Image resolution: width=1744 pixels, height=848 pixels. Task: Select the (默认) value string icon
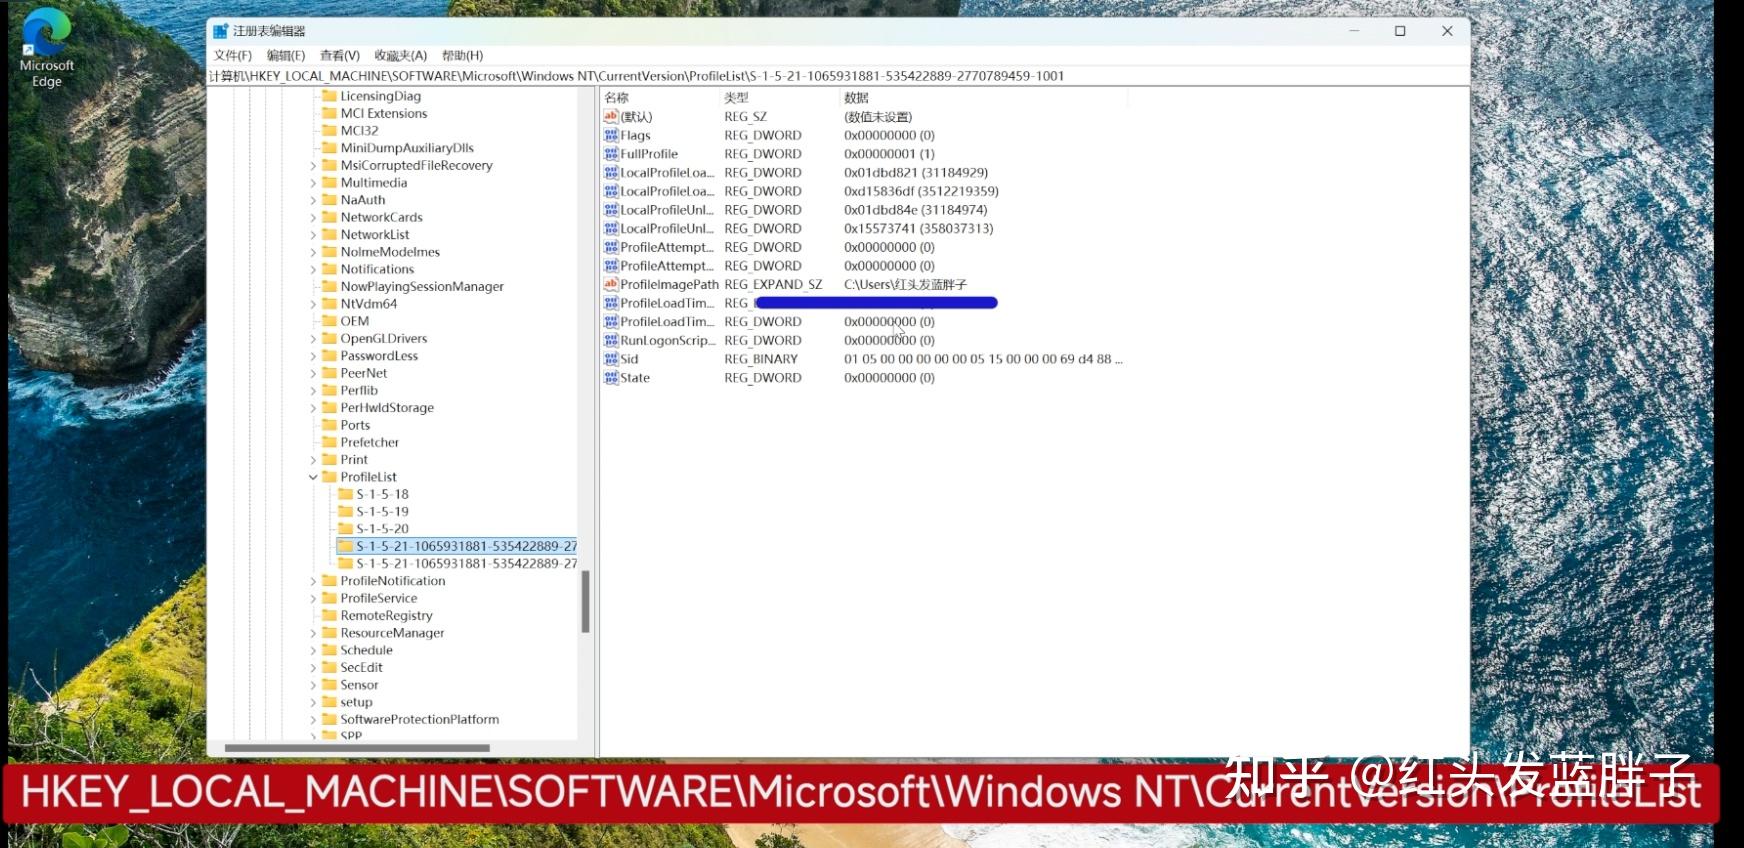(x=611, y=117)
